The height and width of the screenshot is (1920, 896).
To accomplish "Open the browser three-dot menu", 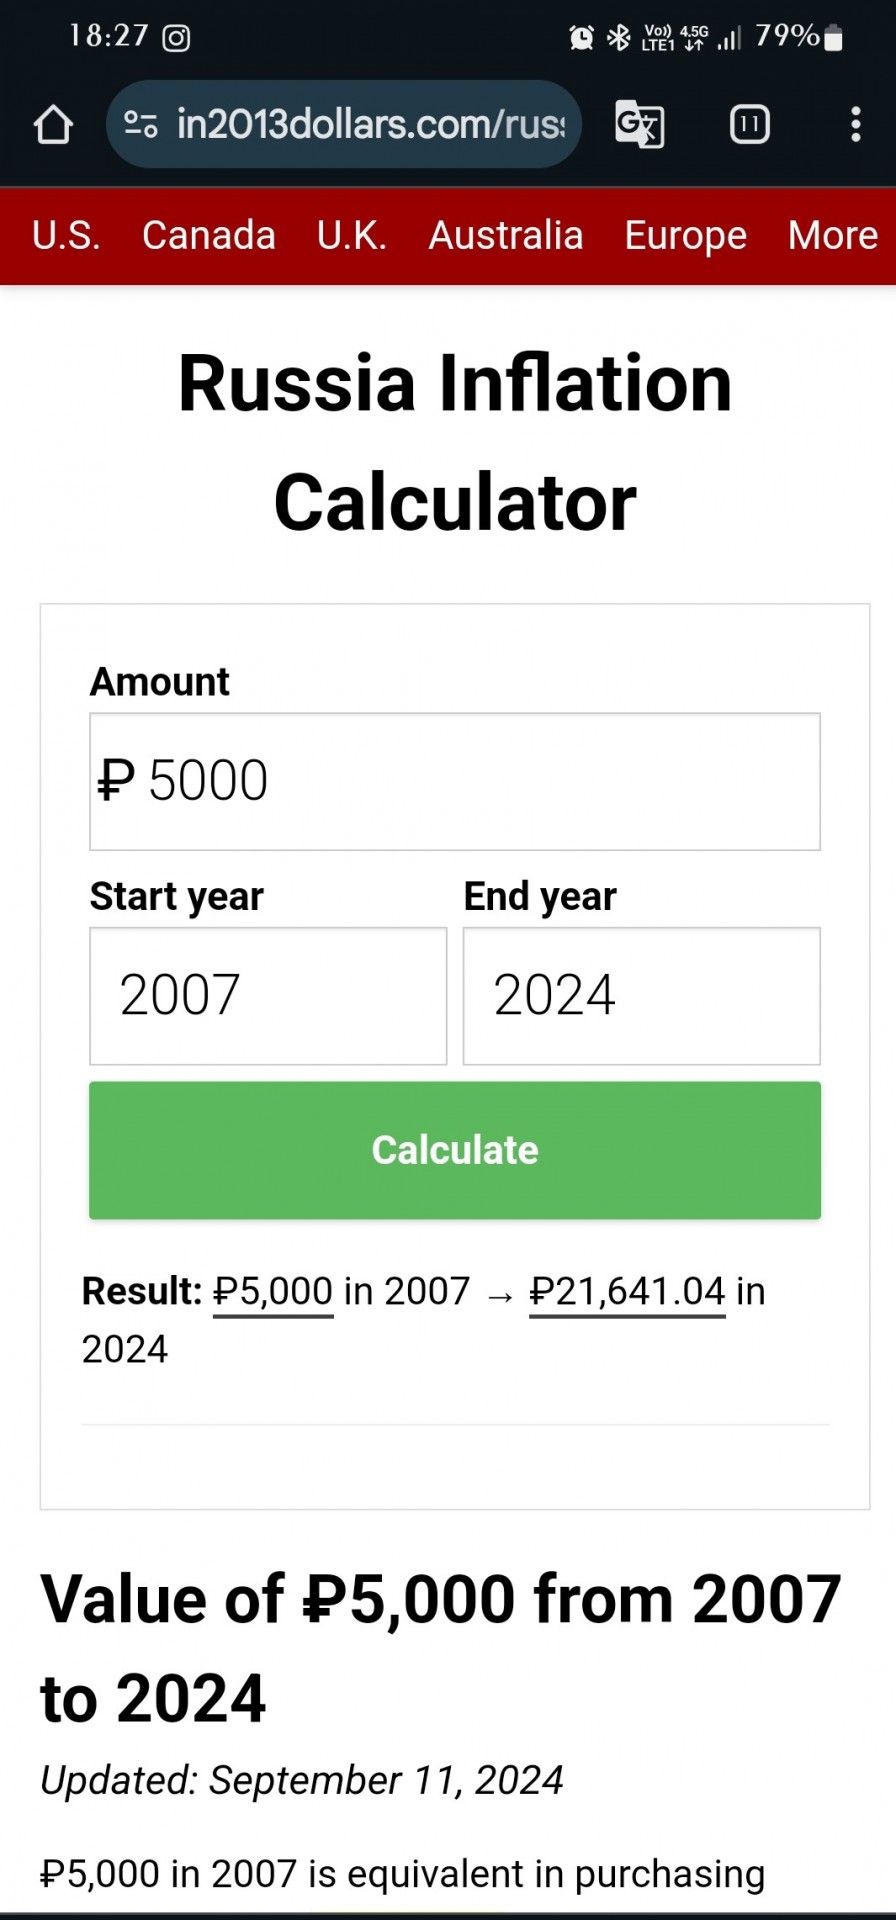I will coord(855,124).
